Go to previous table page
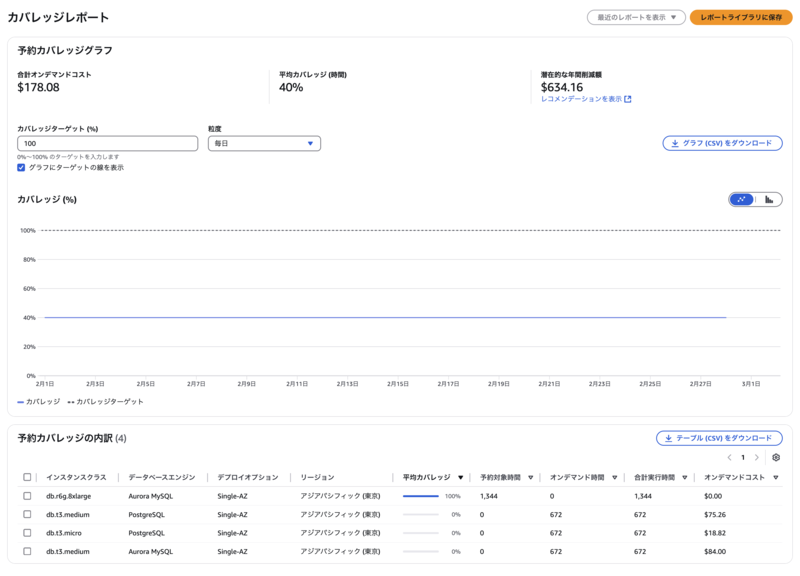 (x=729, y=457)
